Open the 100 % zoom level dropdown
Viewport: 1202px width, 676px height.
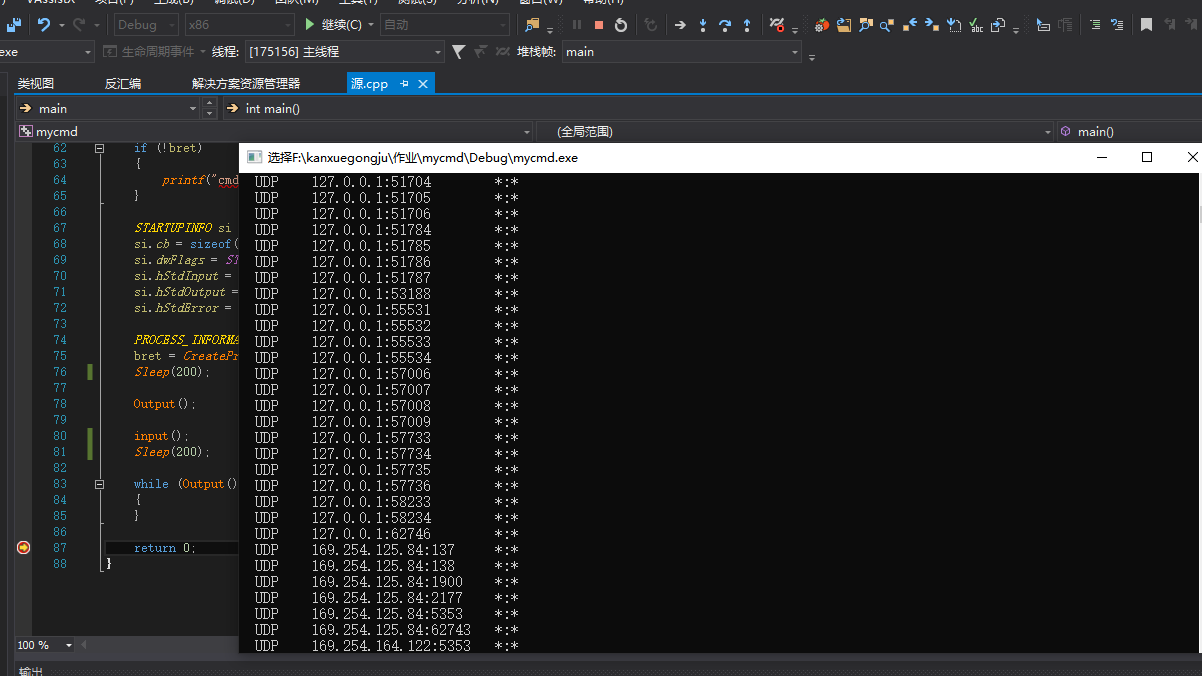(x=45, y=645)
